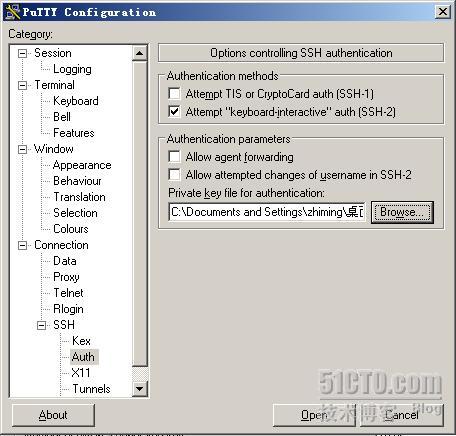Click the About button

(x=53, y=415)
